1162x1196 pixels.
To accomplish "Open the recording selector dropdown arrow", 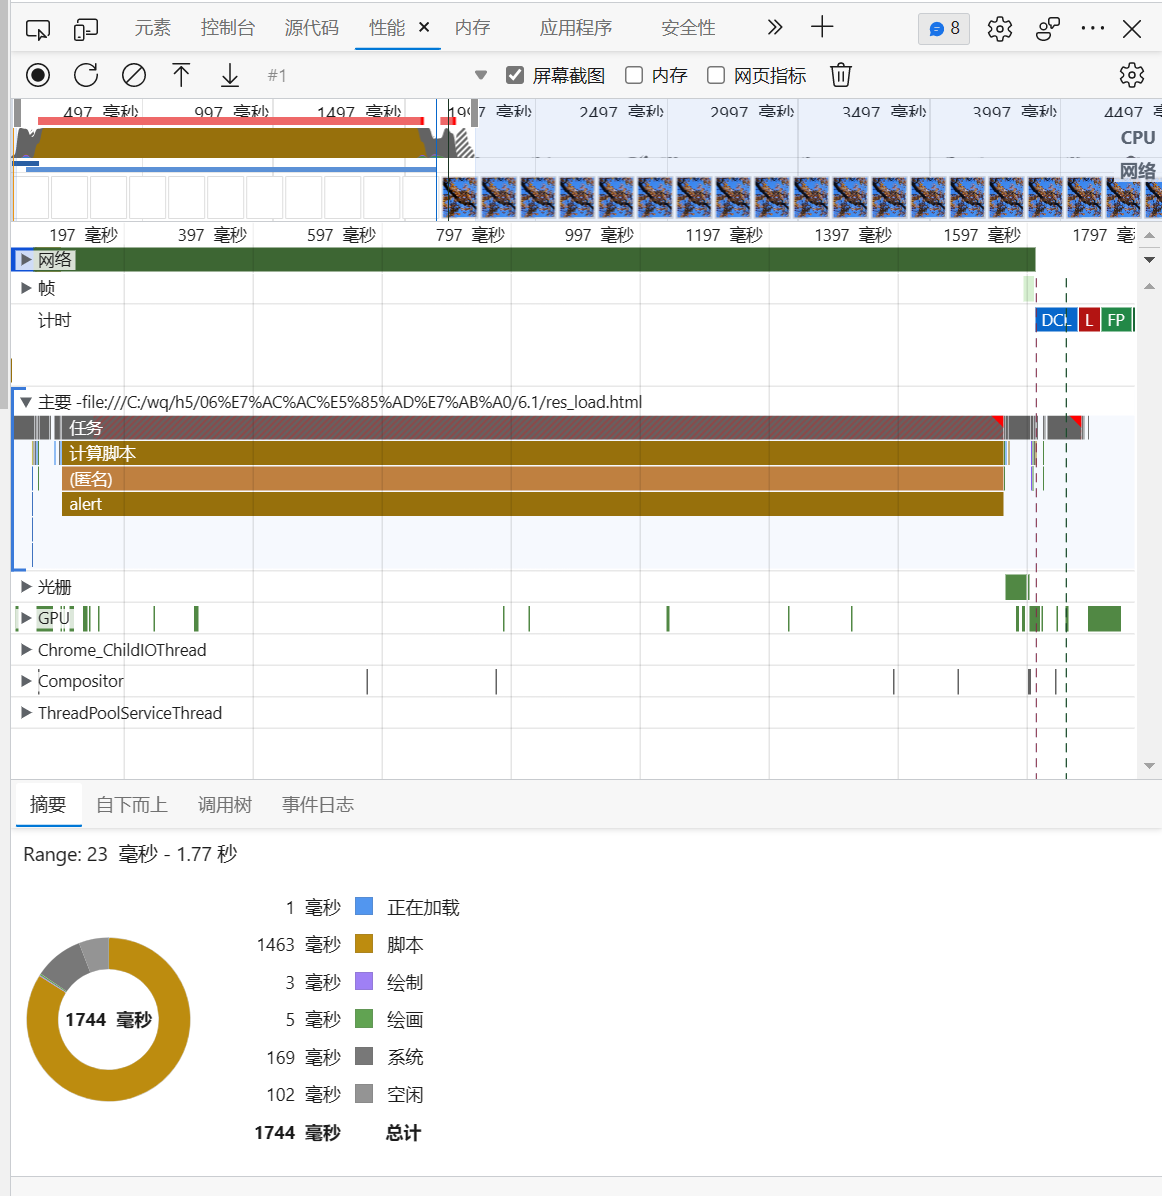I will 480,75.
